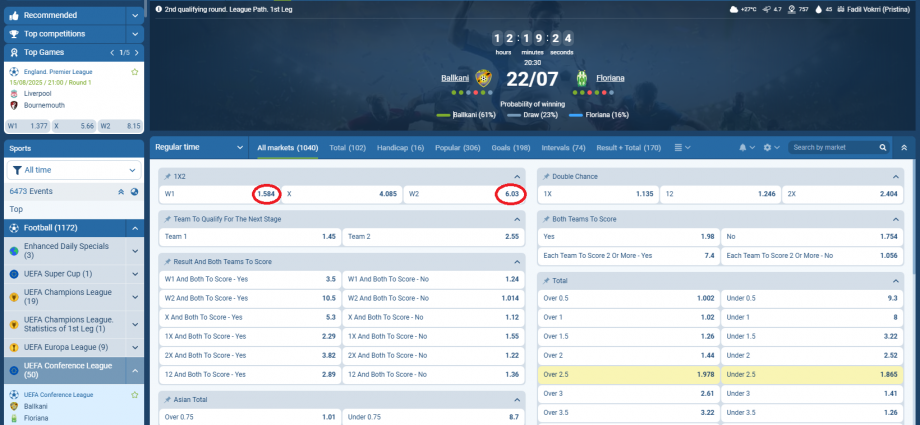Expand the Top competitions section
Image resolution: width=920 pixels, height=425 pixels.
point(136,34)
